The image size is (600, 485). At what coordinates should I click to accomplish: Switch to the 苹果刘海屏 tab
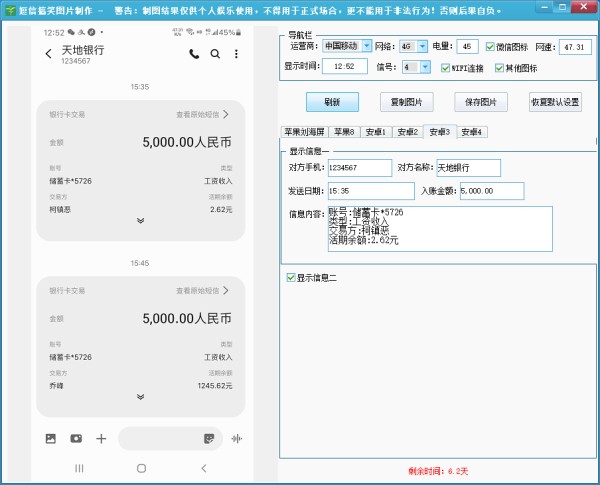[x=305, y=132]
